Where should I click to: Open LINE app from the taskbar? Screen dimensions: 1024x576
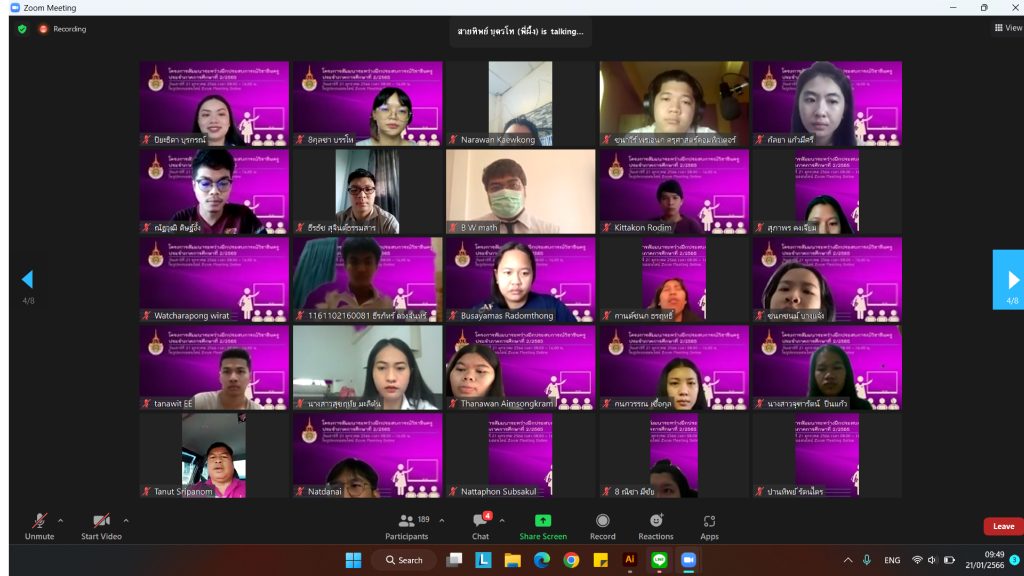(659, 560)
